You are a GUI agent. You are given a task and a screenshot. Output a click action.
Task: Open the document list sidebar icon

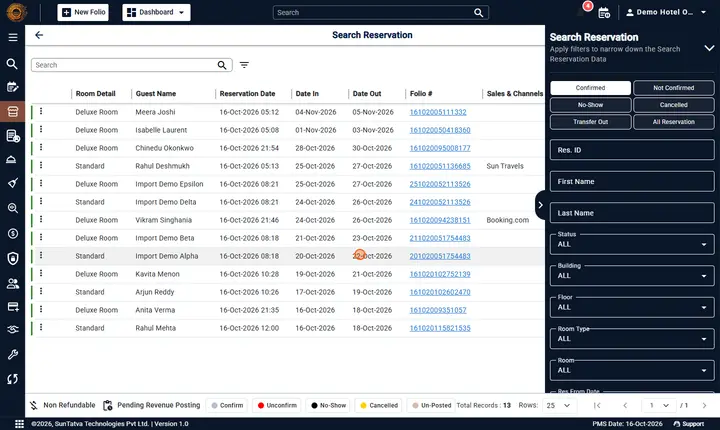13,136
